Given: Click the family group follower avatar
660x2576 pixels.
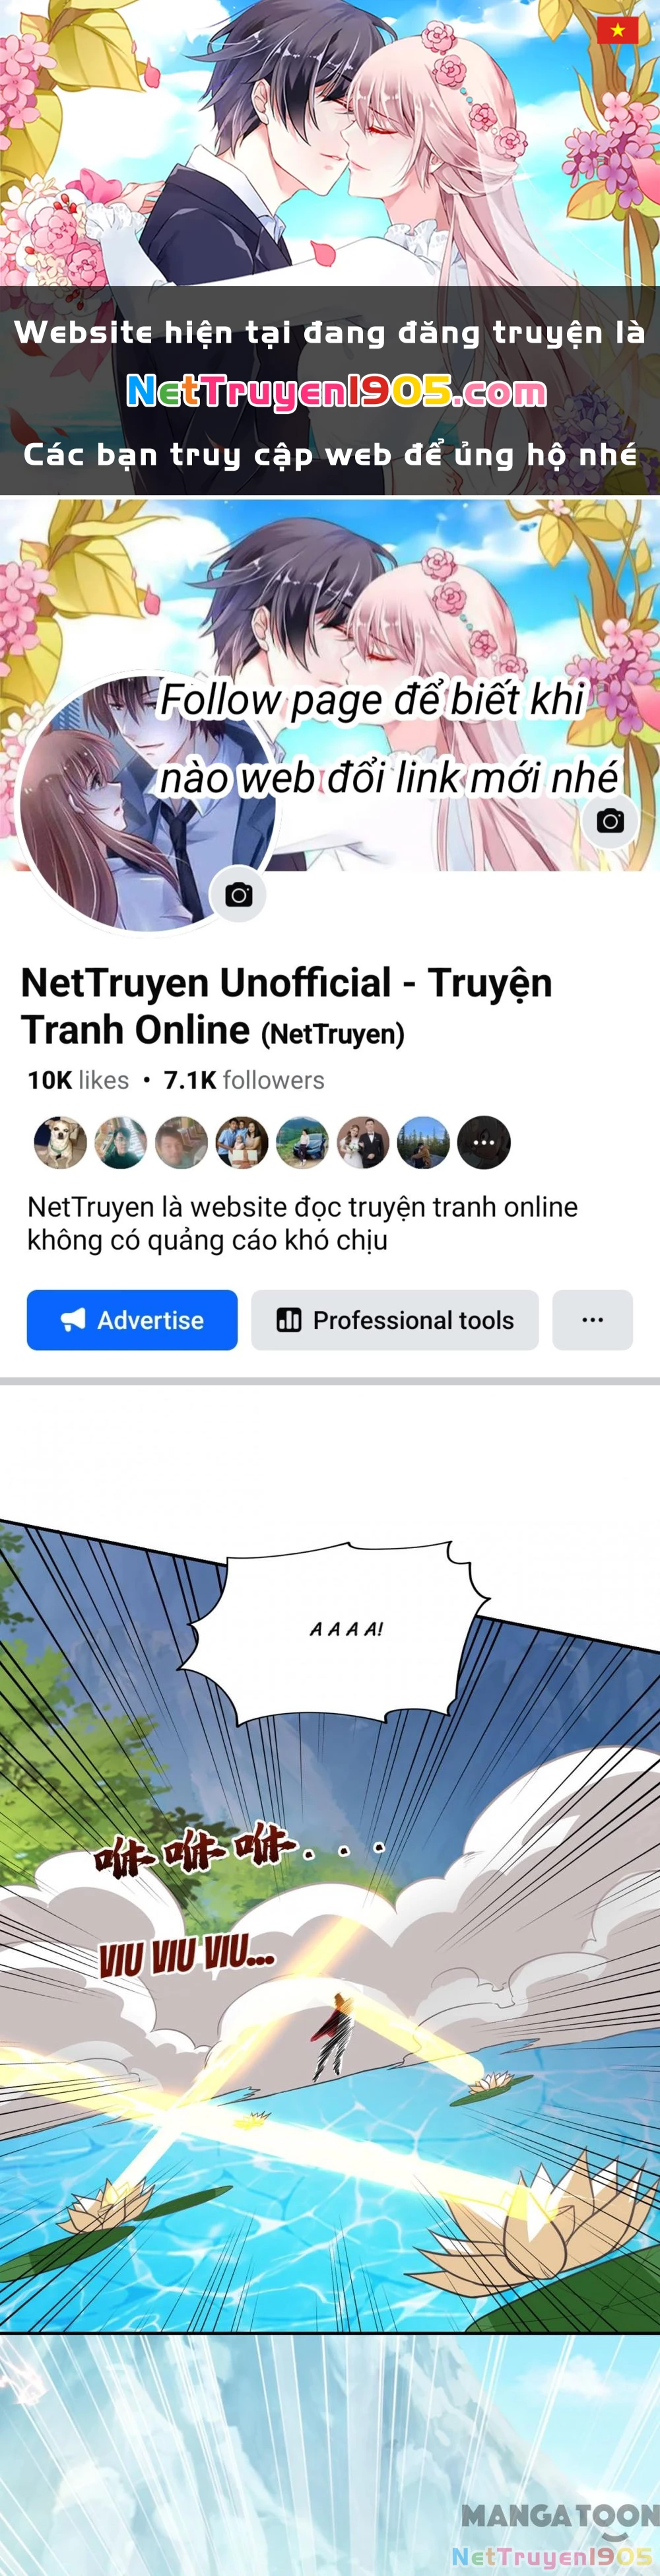Looking at the screenshot, I should (x=242, y=1142).
